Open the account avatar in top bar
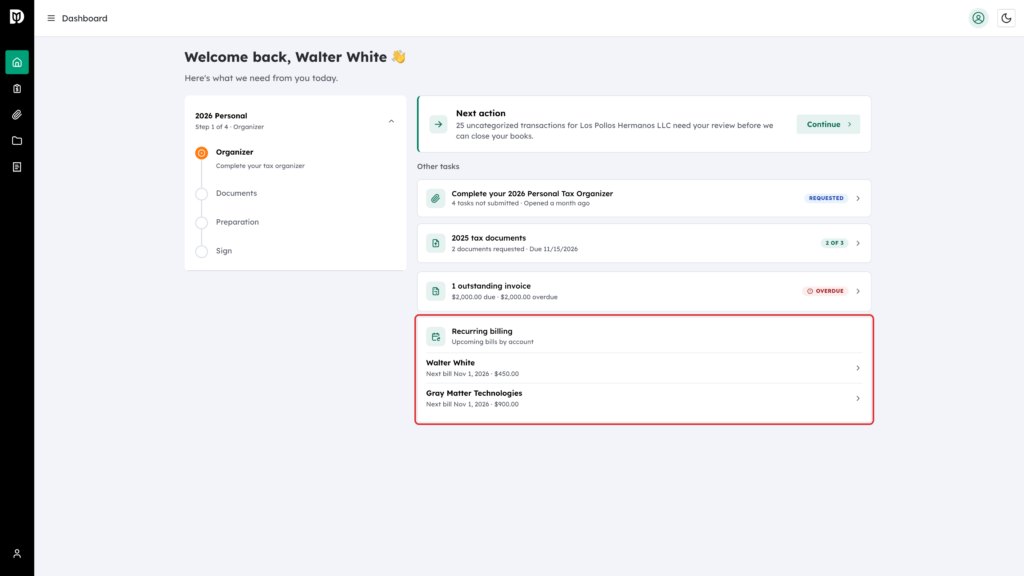1024x576 pixels. [978, 18]
